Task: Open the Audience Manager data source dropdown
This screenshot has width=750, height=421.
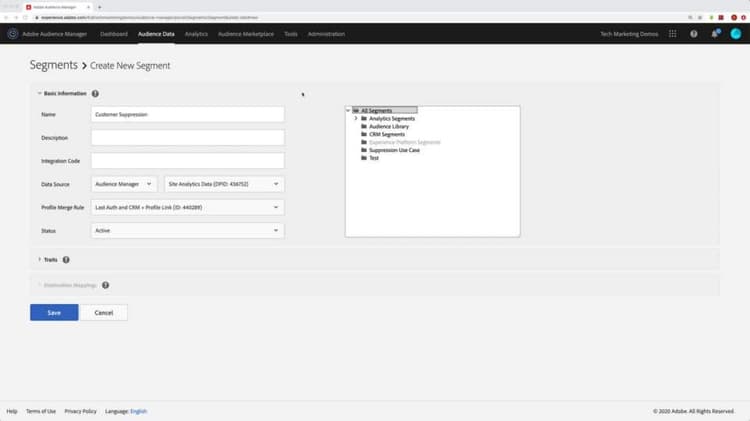Action: coord(124,184)
